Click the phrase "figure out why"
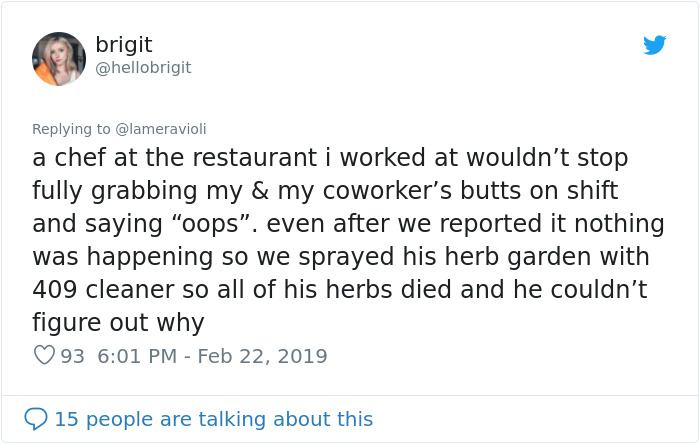700x444 pixels. tap(118, 323)
